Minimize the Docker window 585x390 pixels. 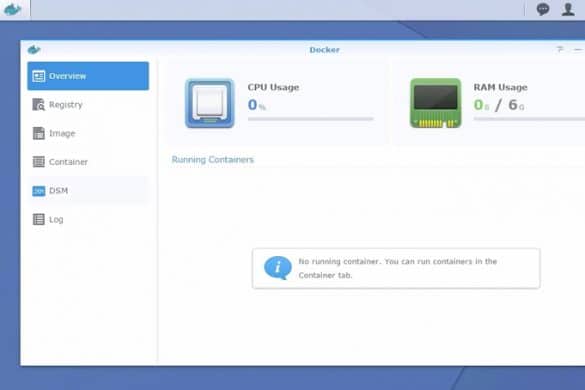[578, 50]
